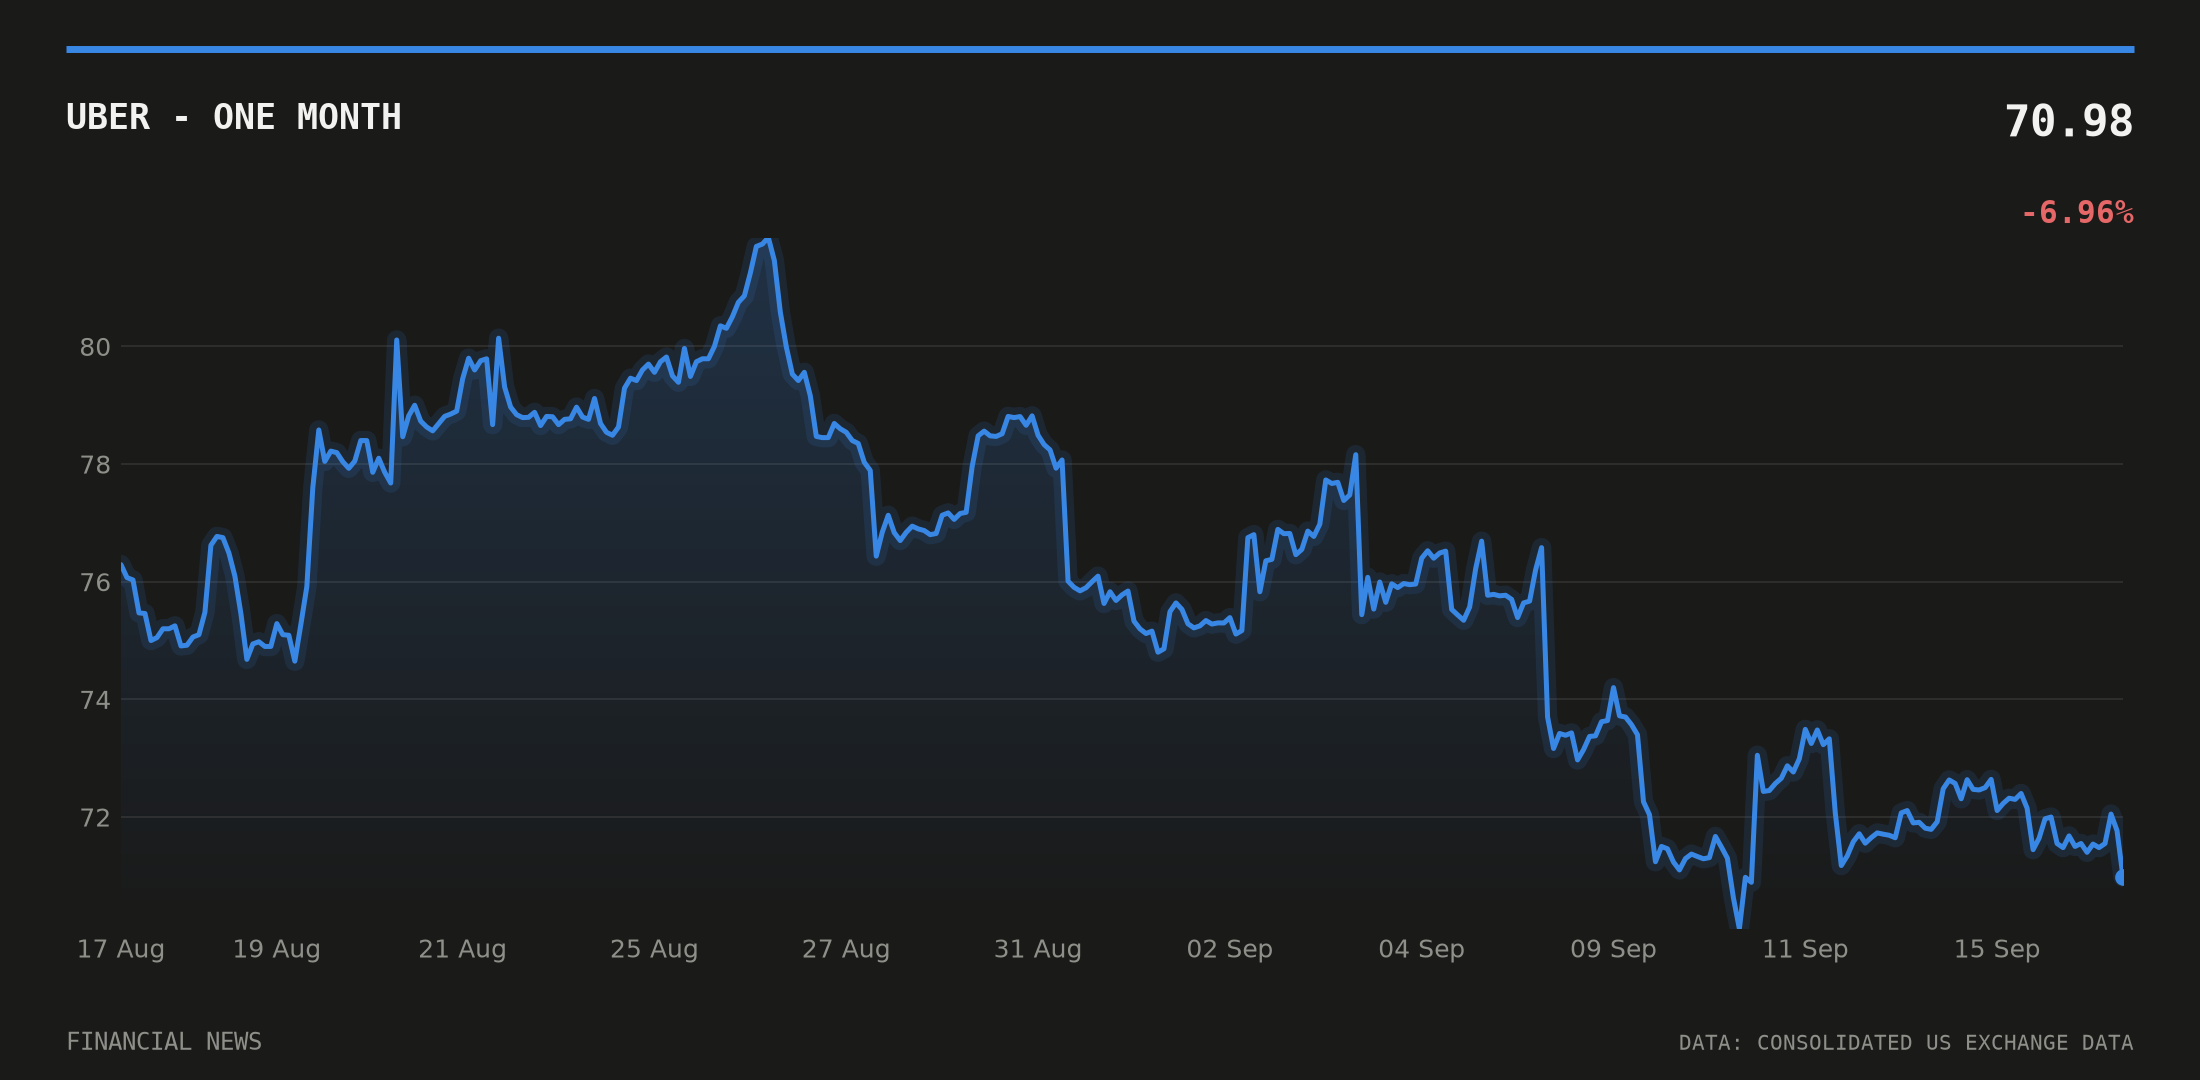The height and width of the screenshot is (1080, 2200).
Task: Click the current price 70.98
Action: [2069, 122]
